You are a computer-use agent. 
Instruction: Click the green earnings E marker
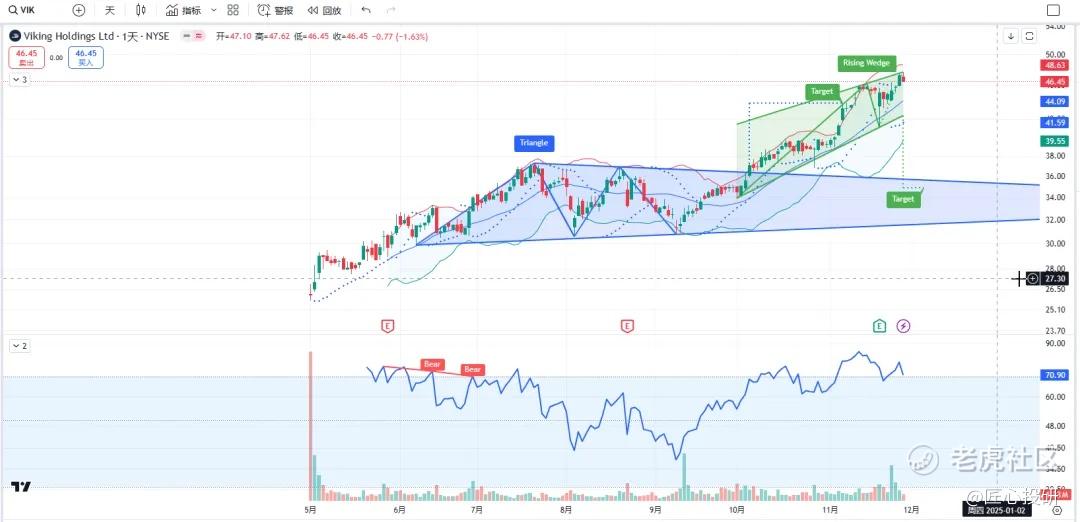click(879, 325)
